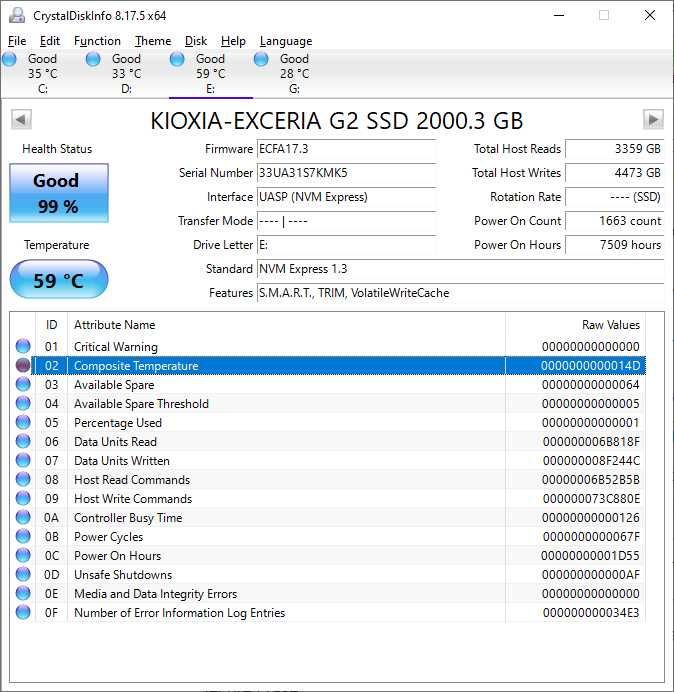This screenshot has width=674, height=692.
Task: Click status orb of Critical Warning row
Action: coord(23,346)
